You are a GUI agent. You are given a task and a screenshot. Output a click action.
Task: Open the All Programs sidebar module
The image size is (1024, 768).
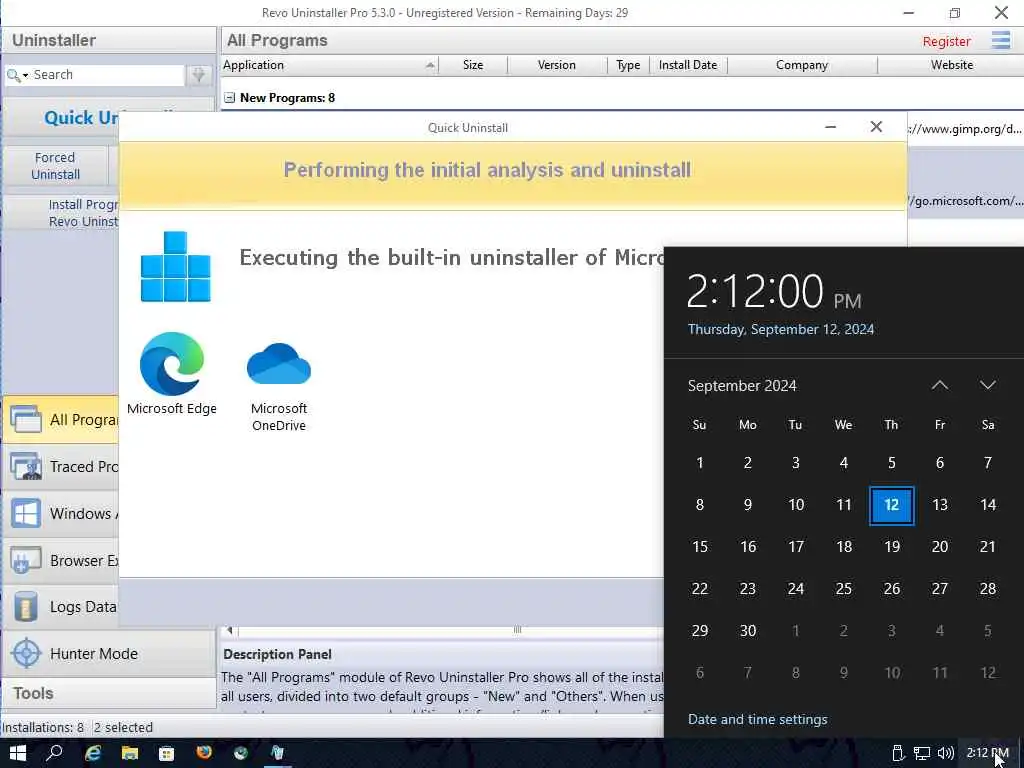pos(61,419)
